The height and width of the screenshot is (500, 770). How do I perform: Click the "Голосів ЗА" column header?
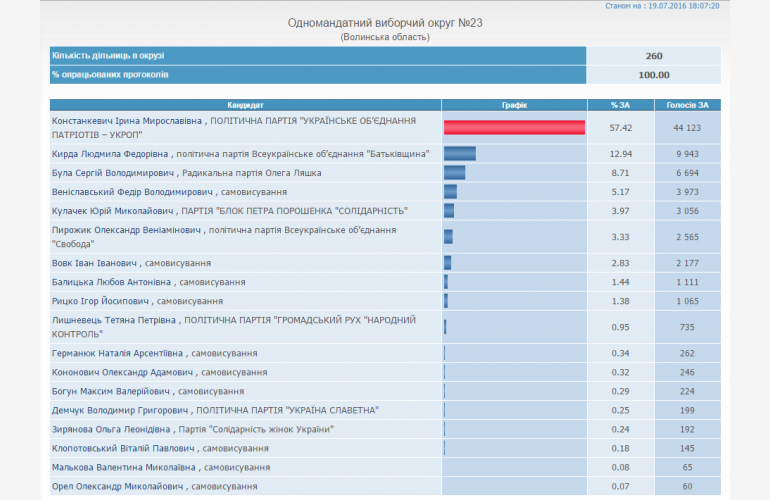pyautogui.click(x=687, y=105)
